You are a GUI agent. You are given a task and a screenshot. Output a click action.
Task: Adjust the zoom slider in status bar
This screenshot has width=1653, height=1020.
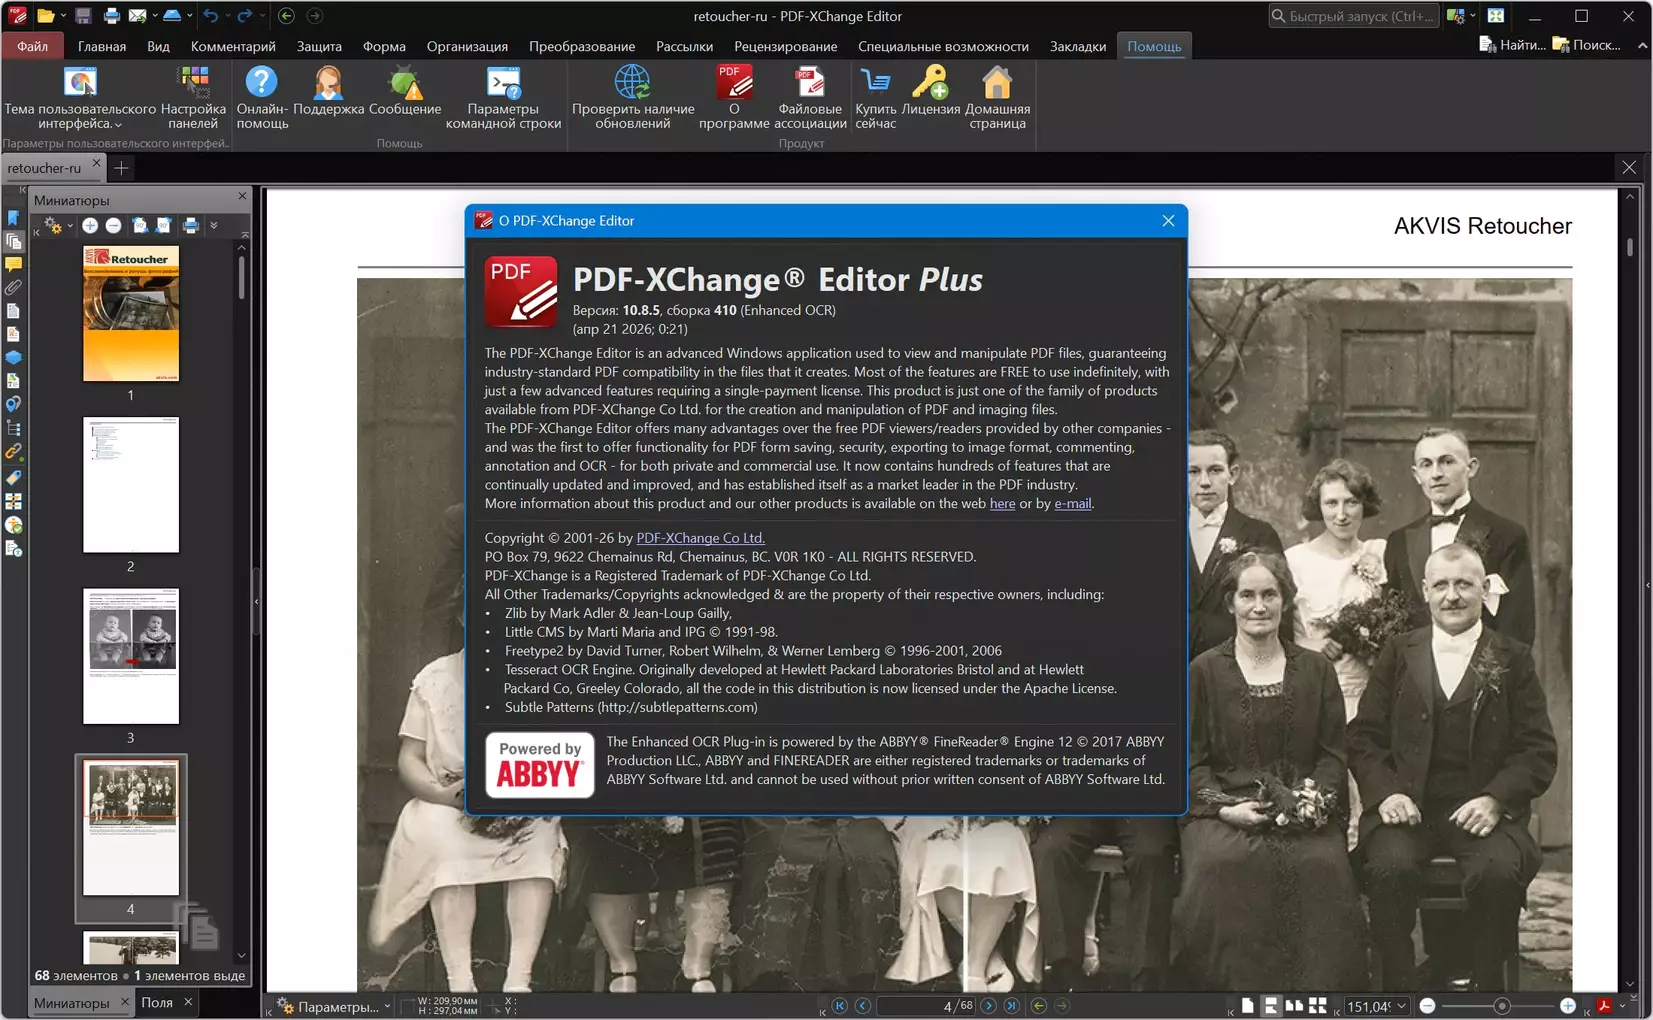tap(1501, 1006)
